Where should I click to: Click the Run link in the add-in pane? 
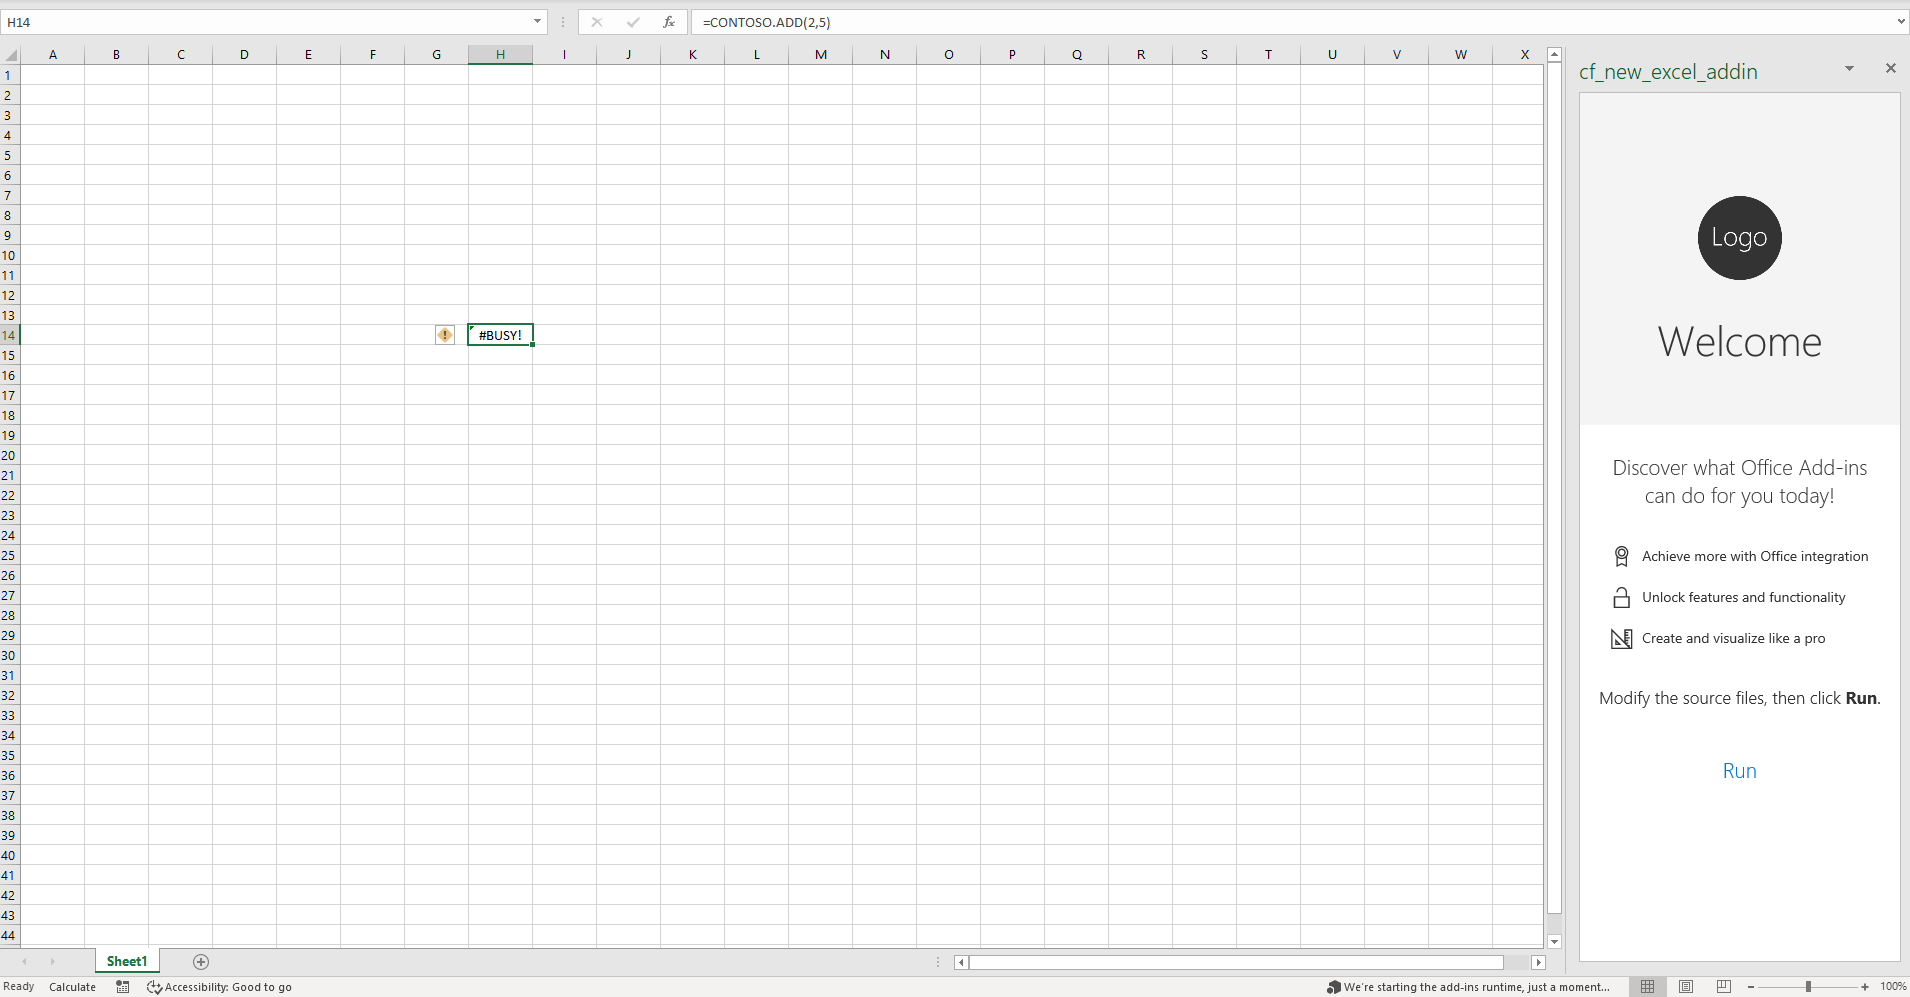(1739, 770)
